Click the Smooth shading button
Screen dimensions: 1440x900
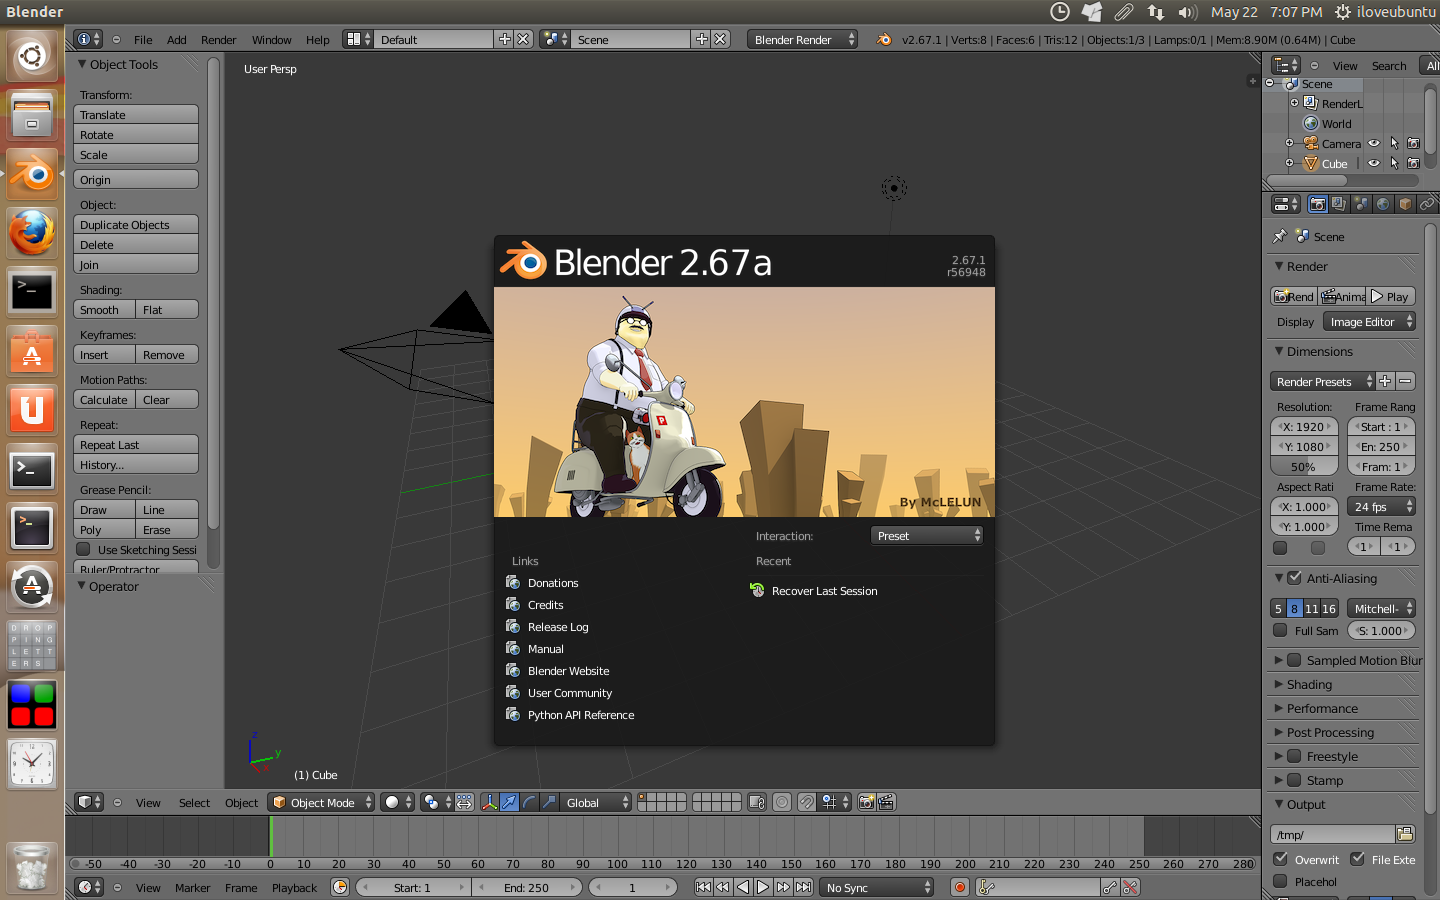104,309
